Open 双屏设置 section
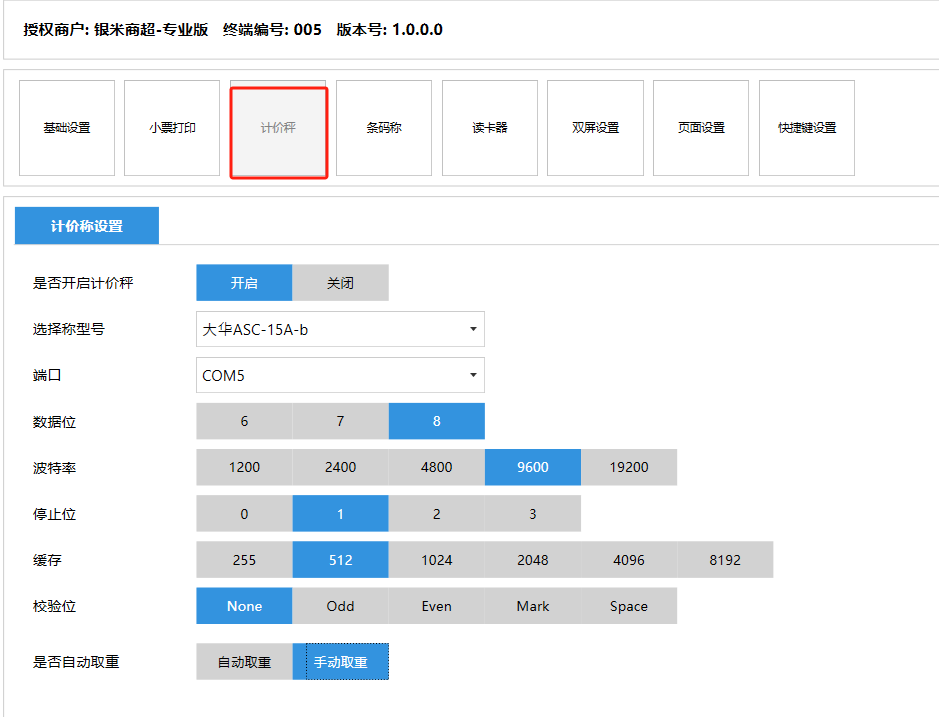This screenshot has height=717, width=939. (x=596, y=128)
